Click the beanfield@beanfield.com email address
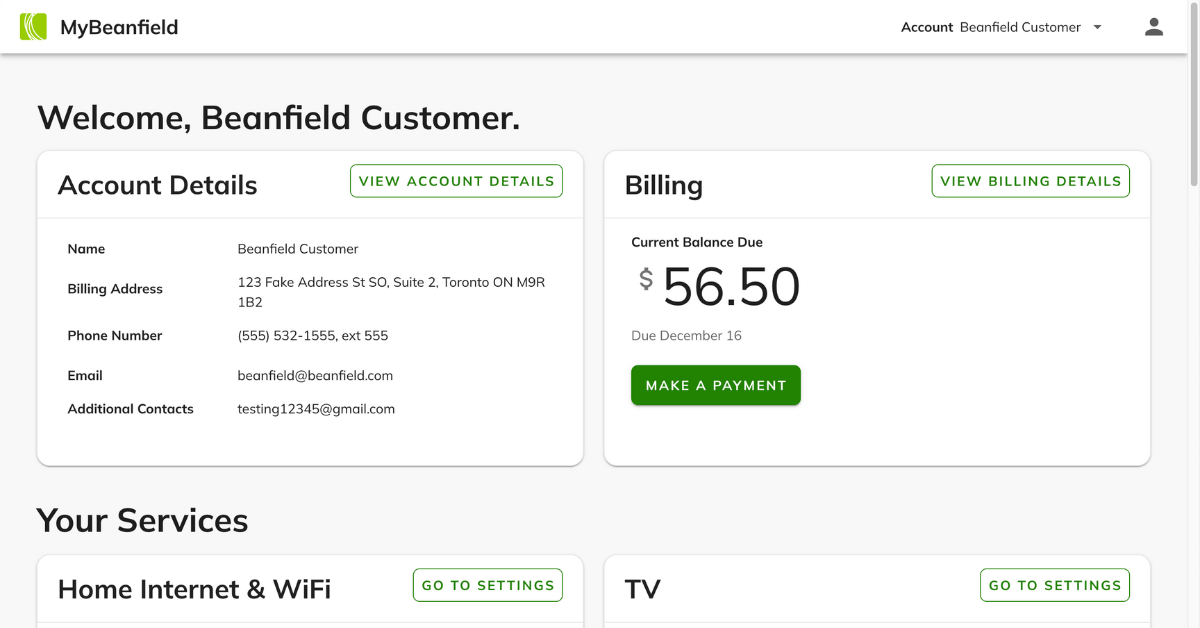The height and width of the screenshot is (628, 1200). [x=315, y=376]
